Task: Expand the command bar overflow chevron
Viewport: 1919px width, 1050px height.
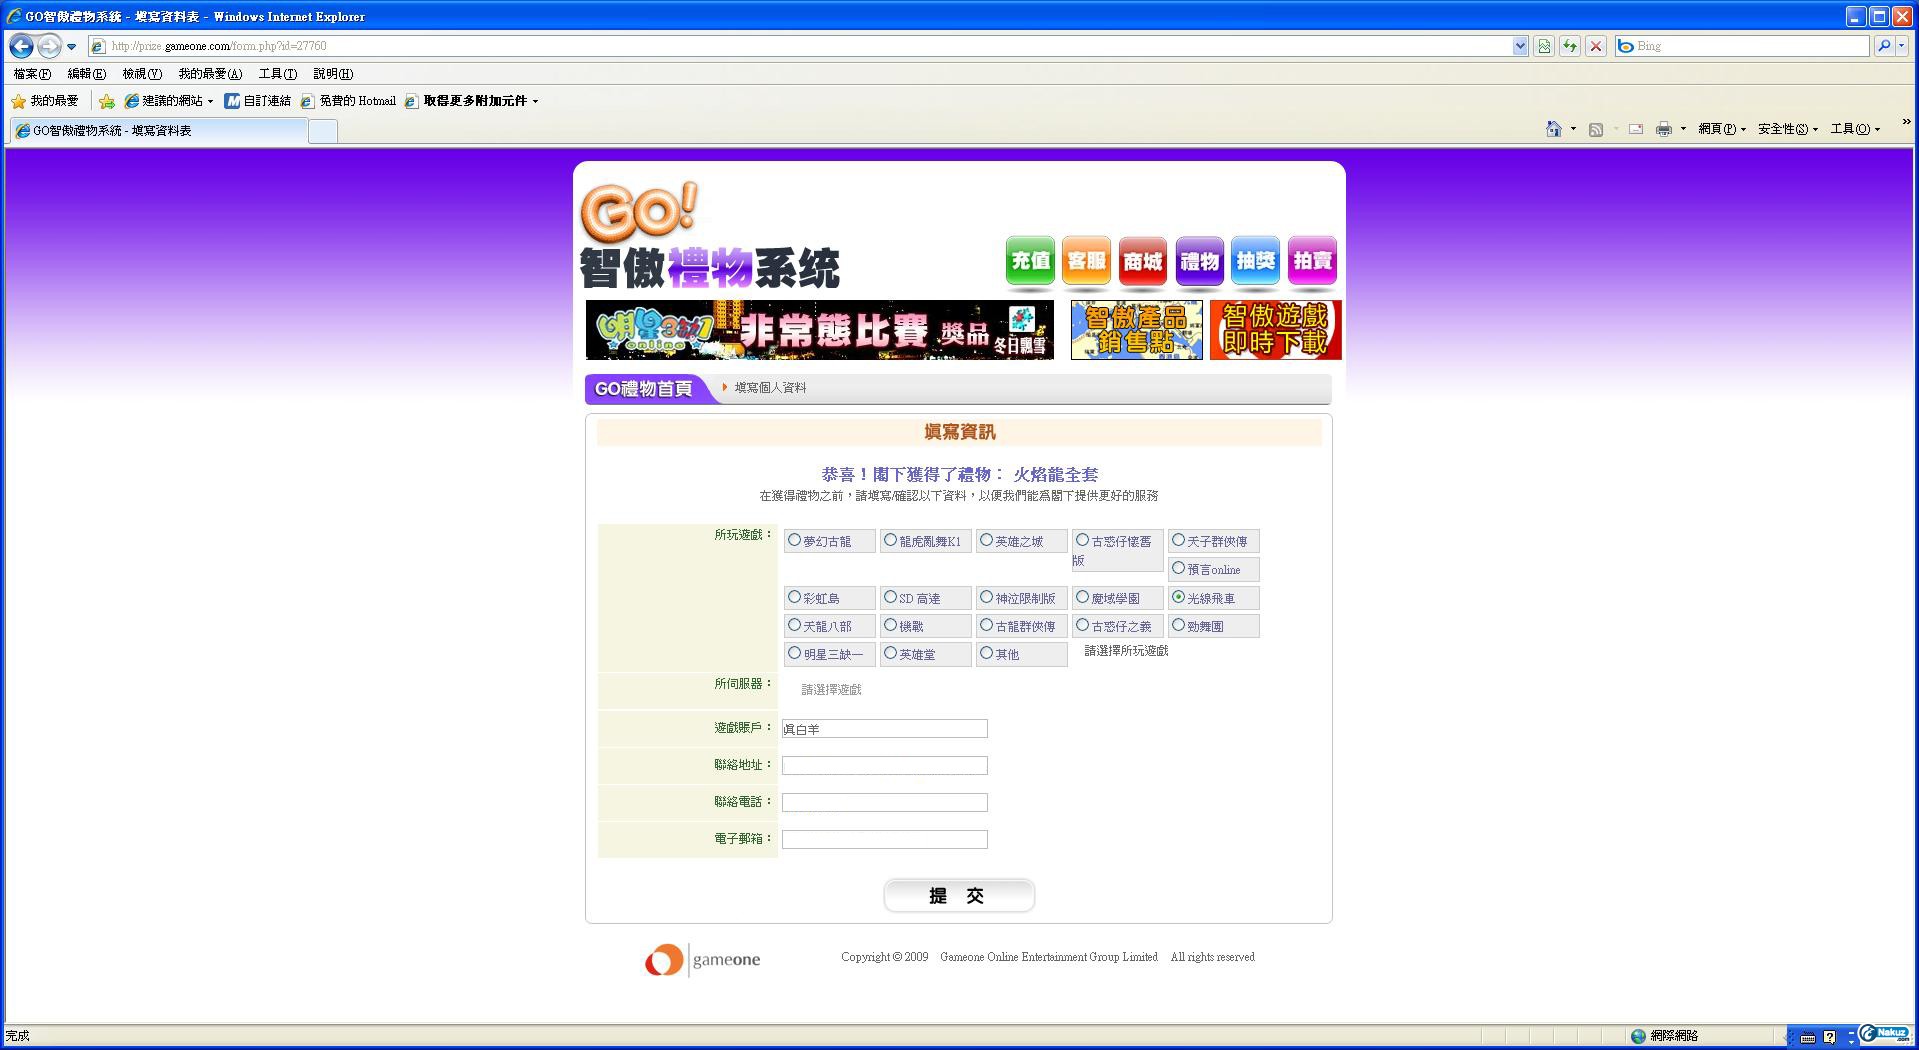Action: pos(1906,122)
